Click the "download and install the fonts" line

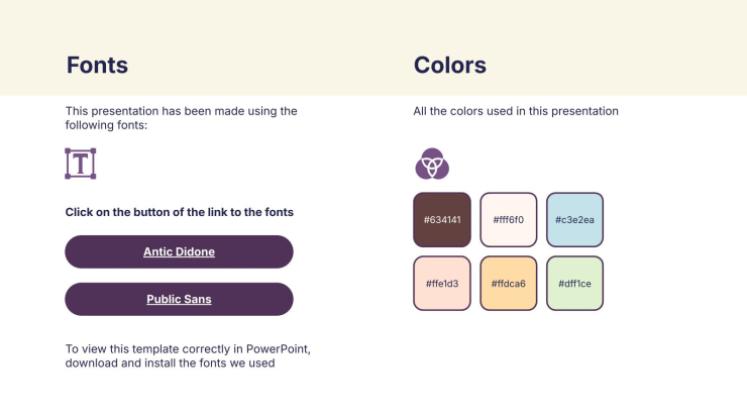(170, 363)
